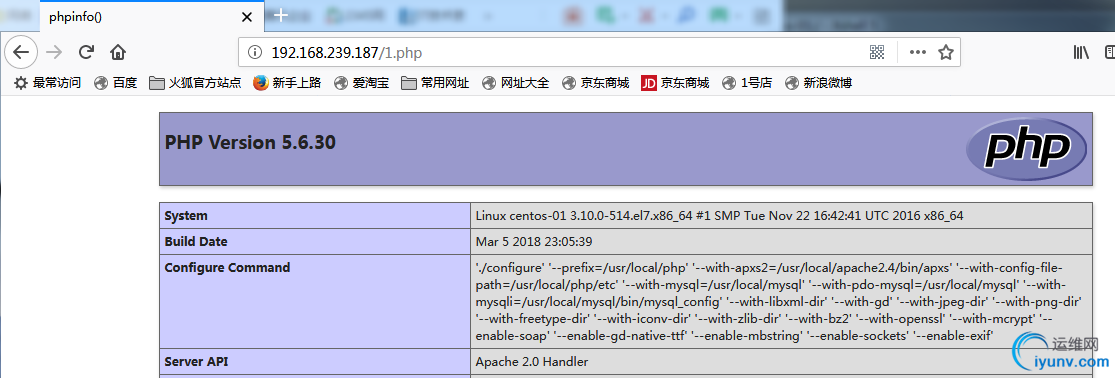View site information icon in address bar
The width and height of the screenshot is (1115, 378).
click(x=255, y=52)
